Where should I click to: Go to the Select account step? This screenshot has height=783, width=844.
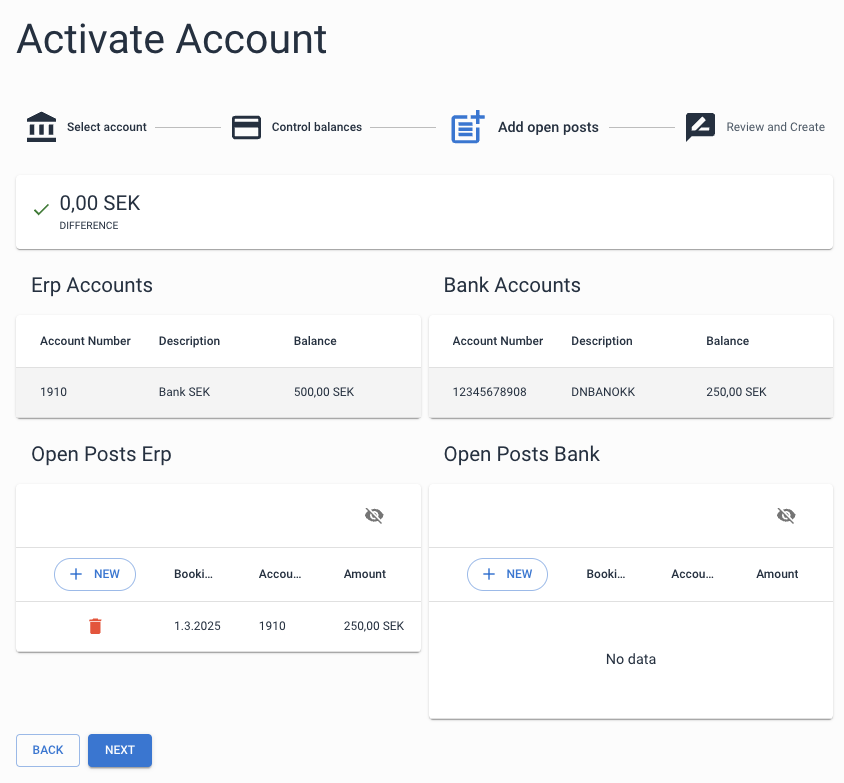[106, 127]
